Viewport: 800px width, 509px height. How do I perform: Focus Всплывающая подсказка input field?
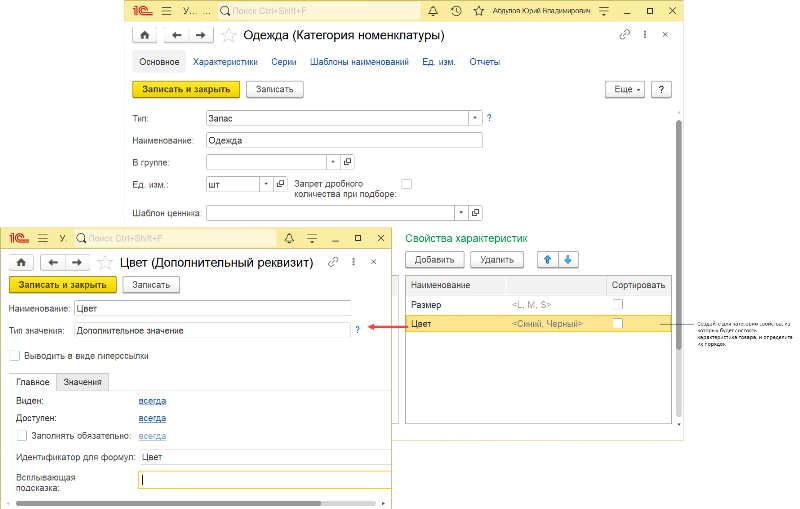[264, 480]
